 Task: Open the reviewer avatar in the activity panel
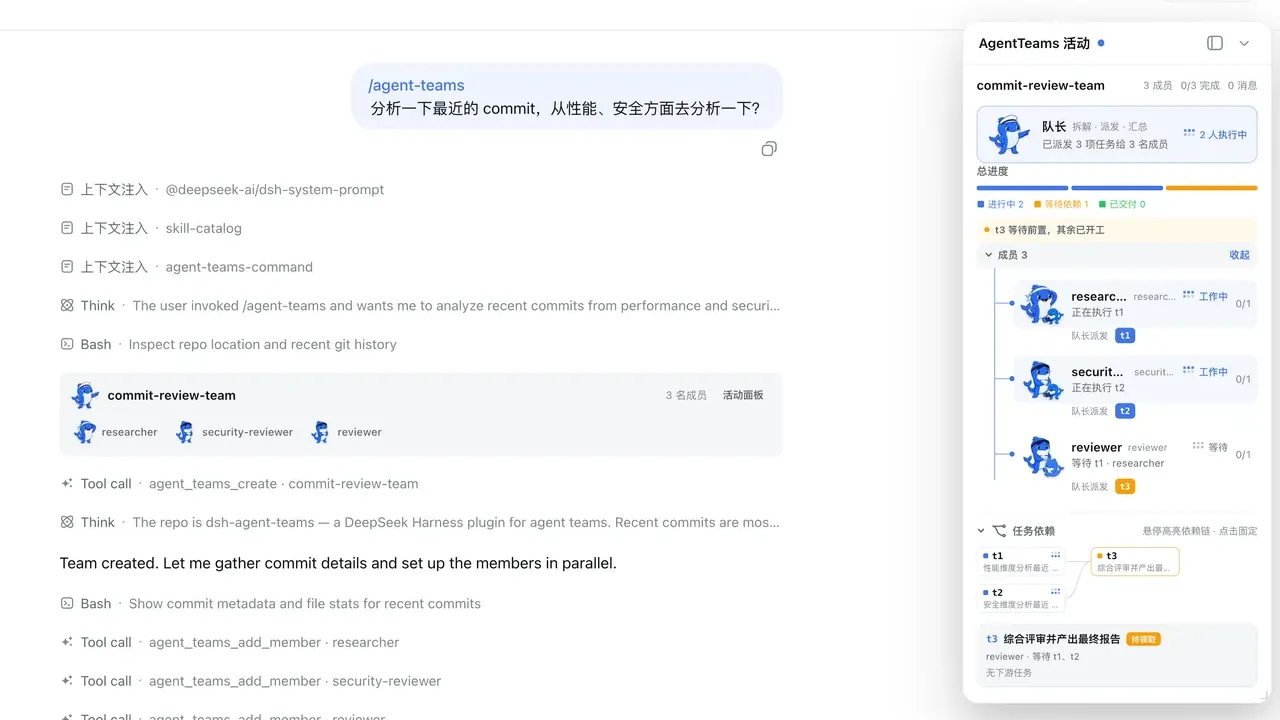(x=1041, y=456)
